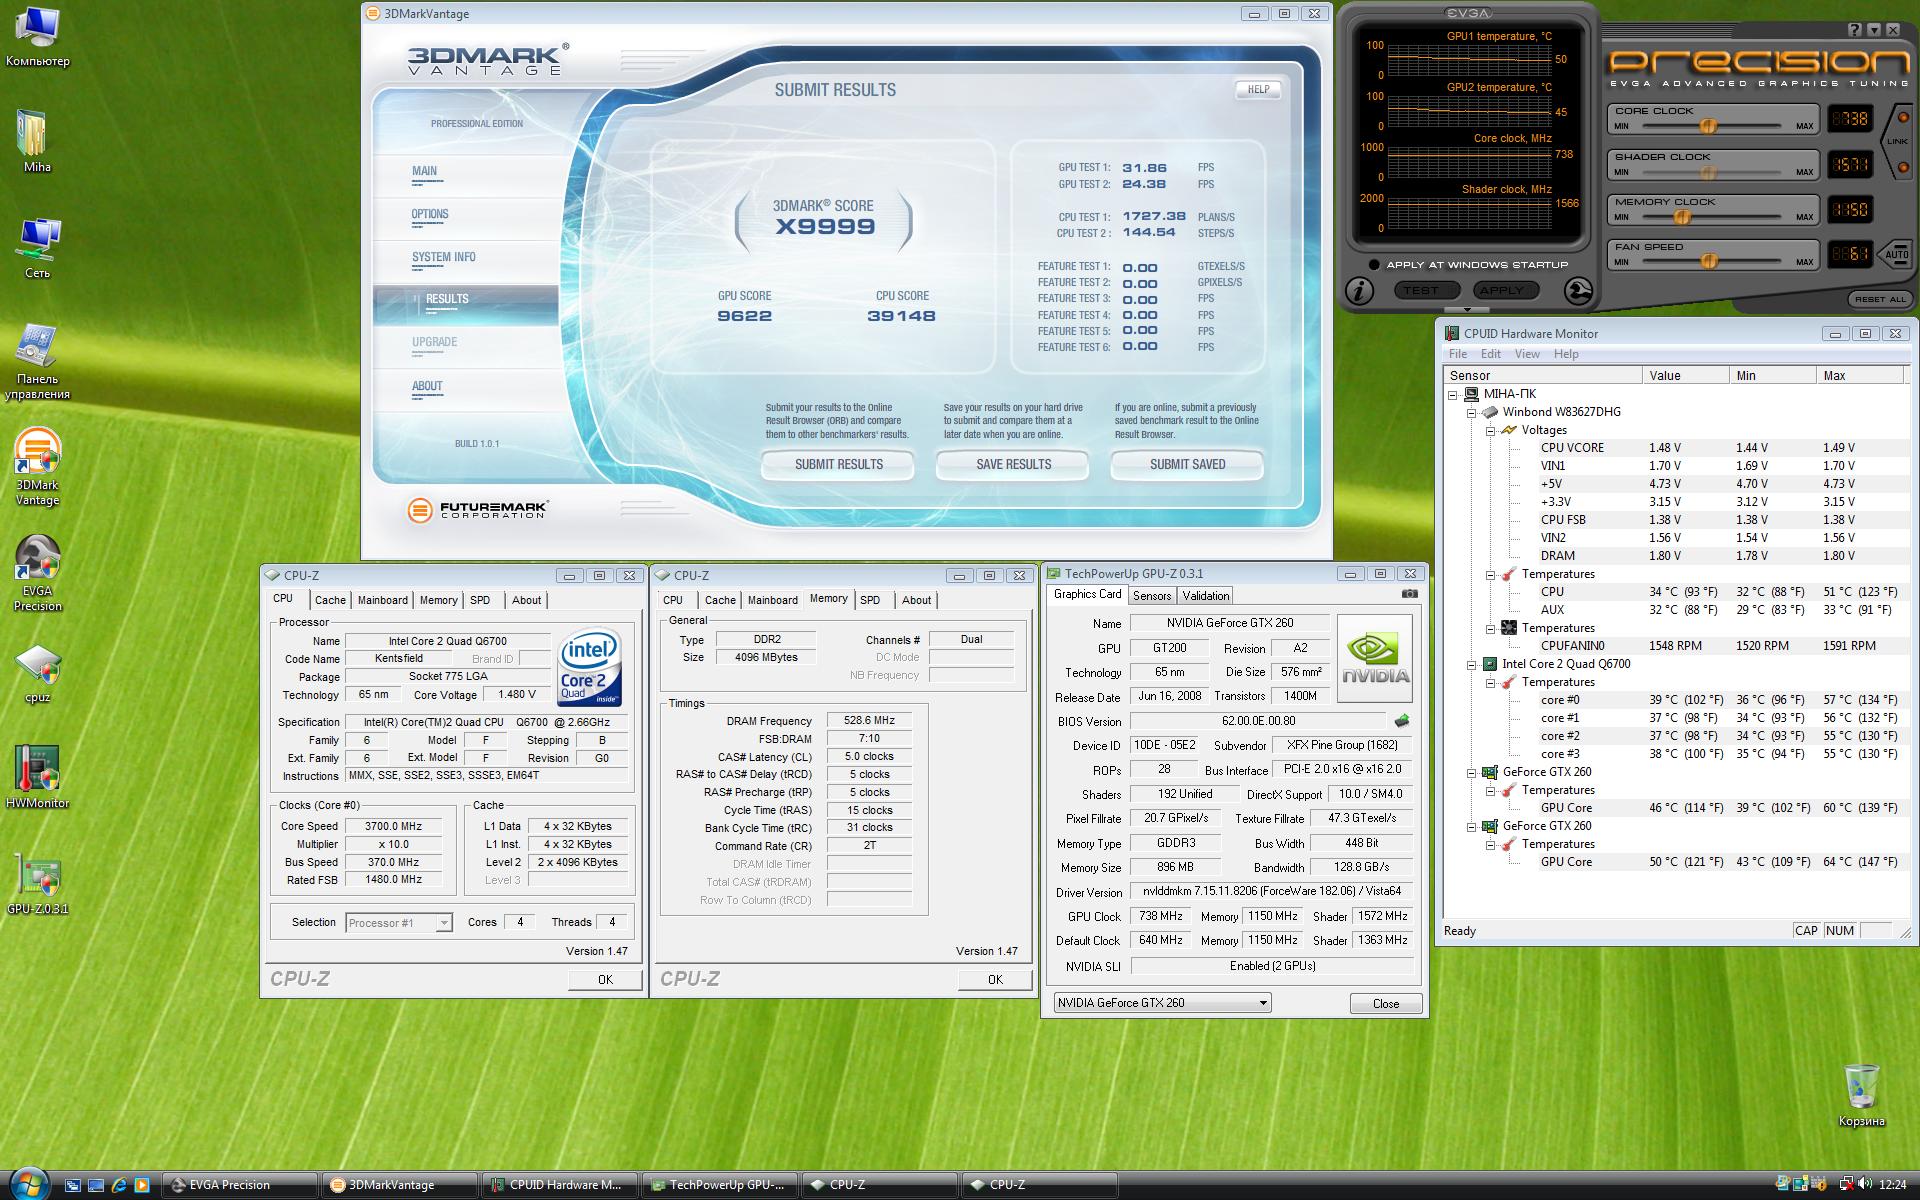1920x1200 pixels.
Task: Click the GPU-Z screenshot camera icon
Action: coord(1409,594)
